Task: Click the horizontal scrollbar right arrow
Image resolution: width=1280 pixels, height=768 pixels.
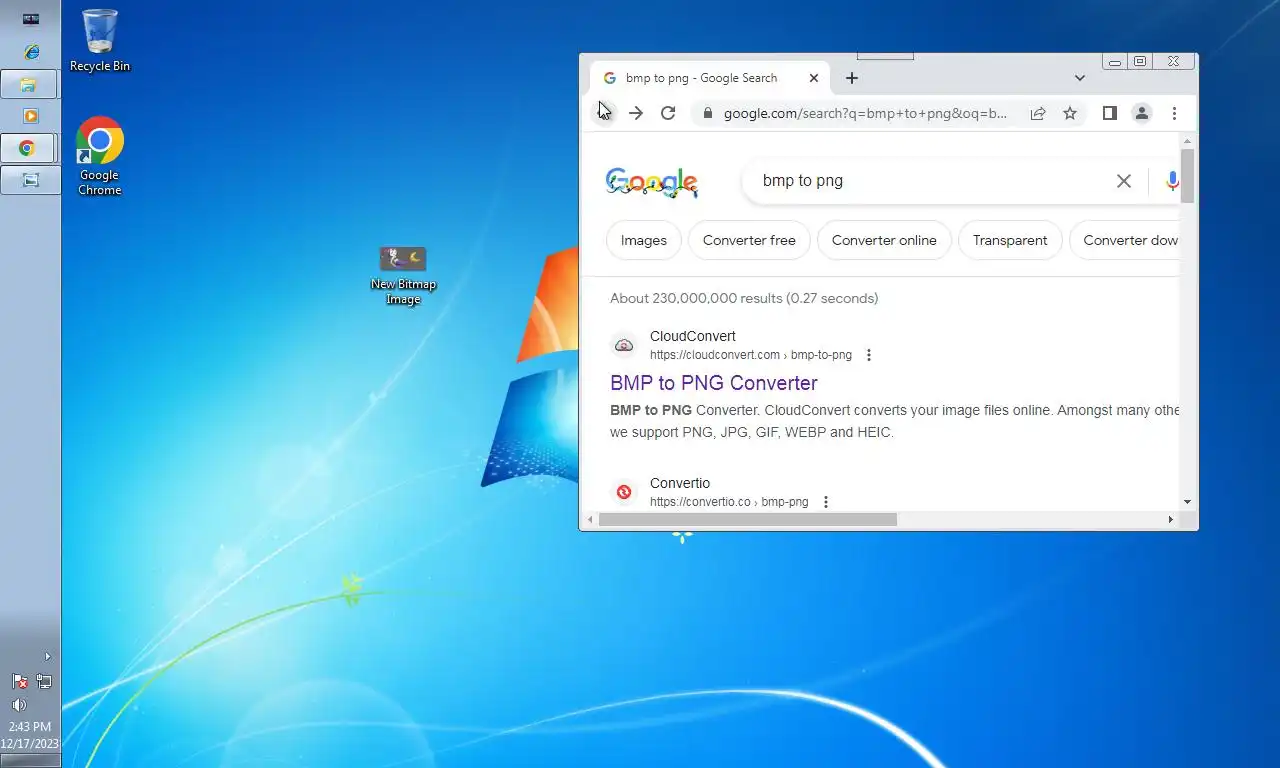Action: [x=1171, y=519]
